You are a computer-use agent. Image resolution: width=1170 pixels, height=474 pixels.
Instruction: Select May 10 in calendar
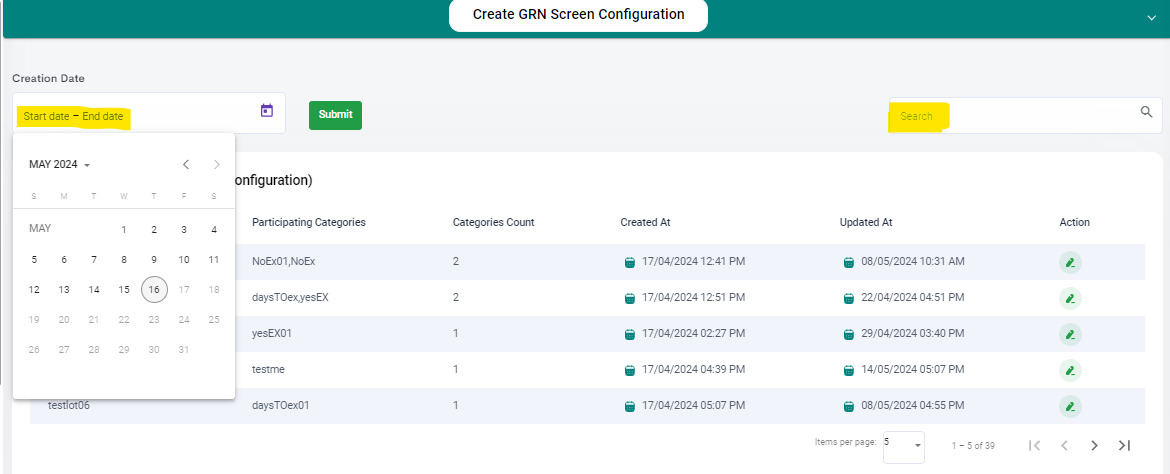(x=184, y=260)
